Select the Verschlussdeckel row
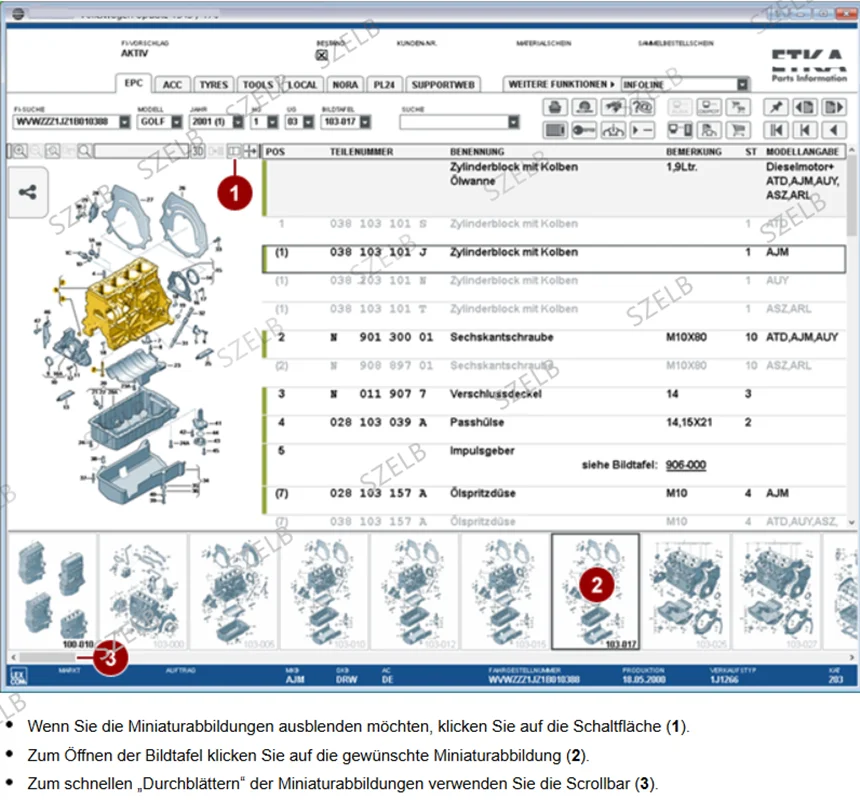 click(554, 401)
